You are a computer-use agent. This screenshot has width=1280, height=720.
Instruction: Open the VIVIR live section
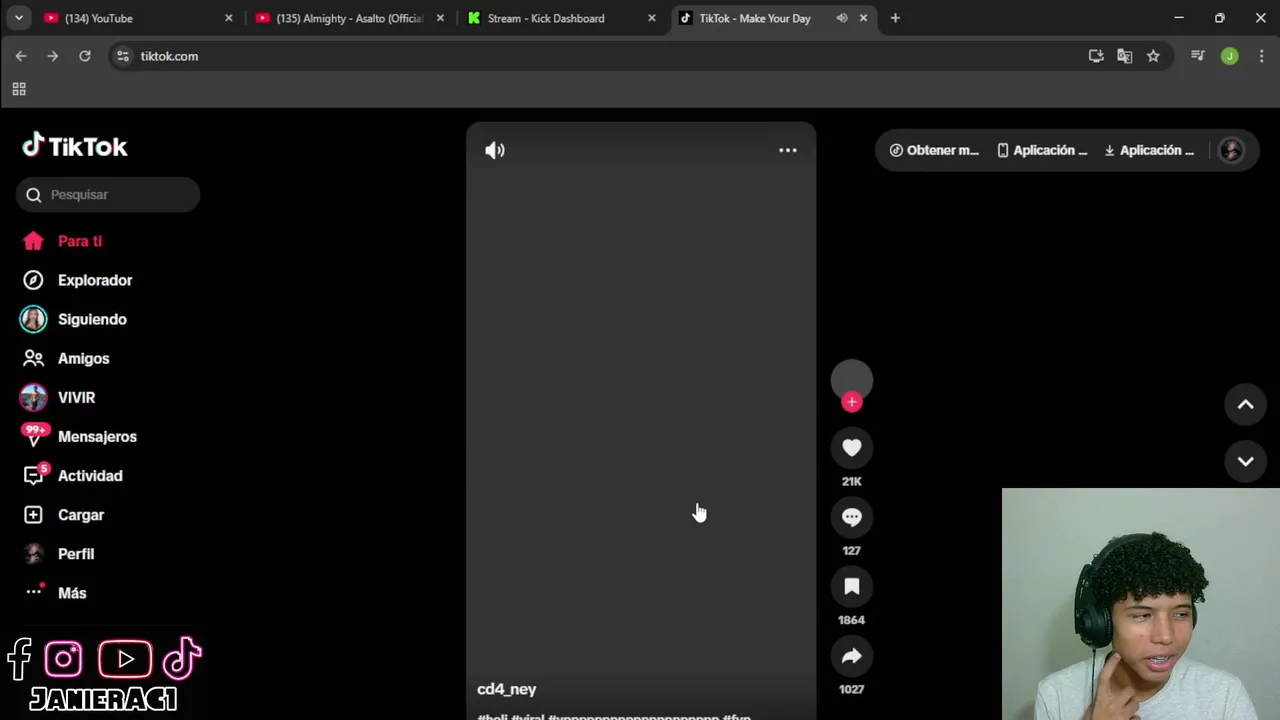58,397
